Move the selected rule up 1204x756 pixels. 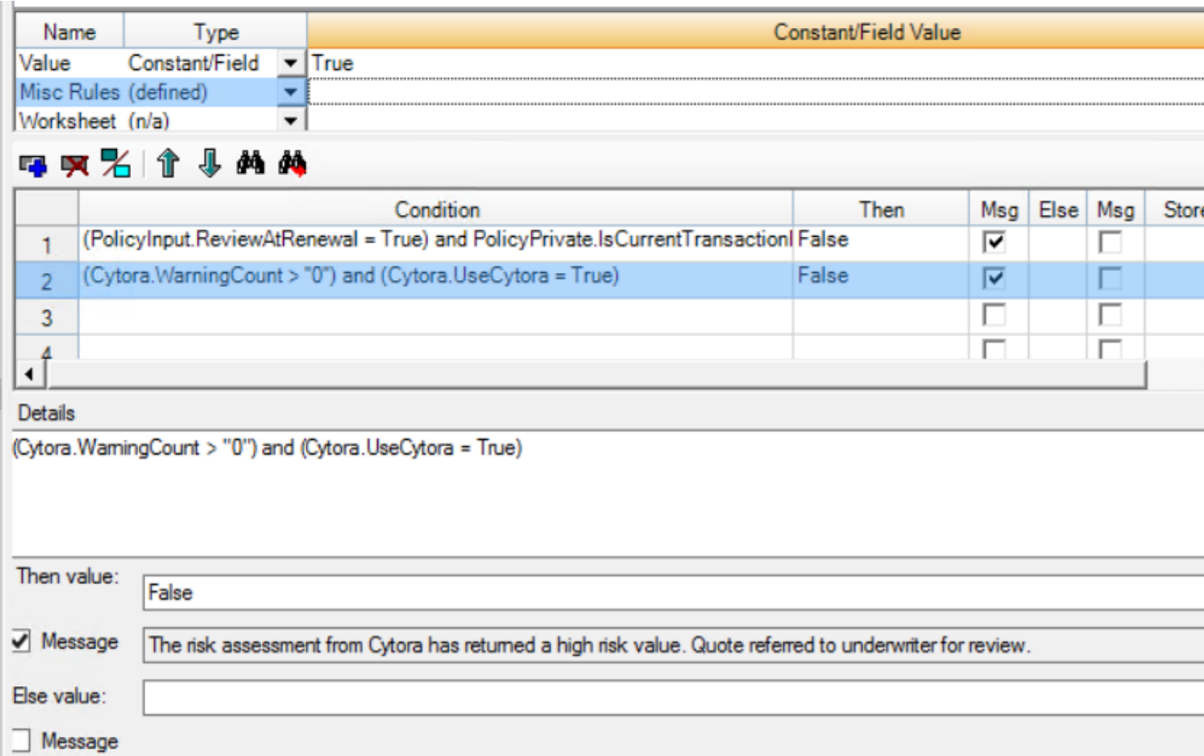(168, 164)
